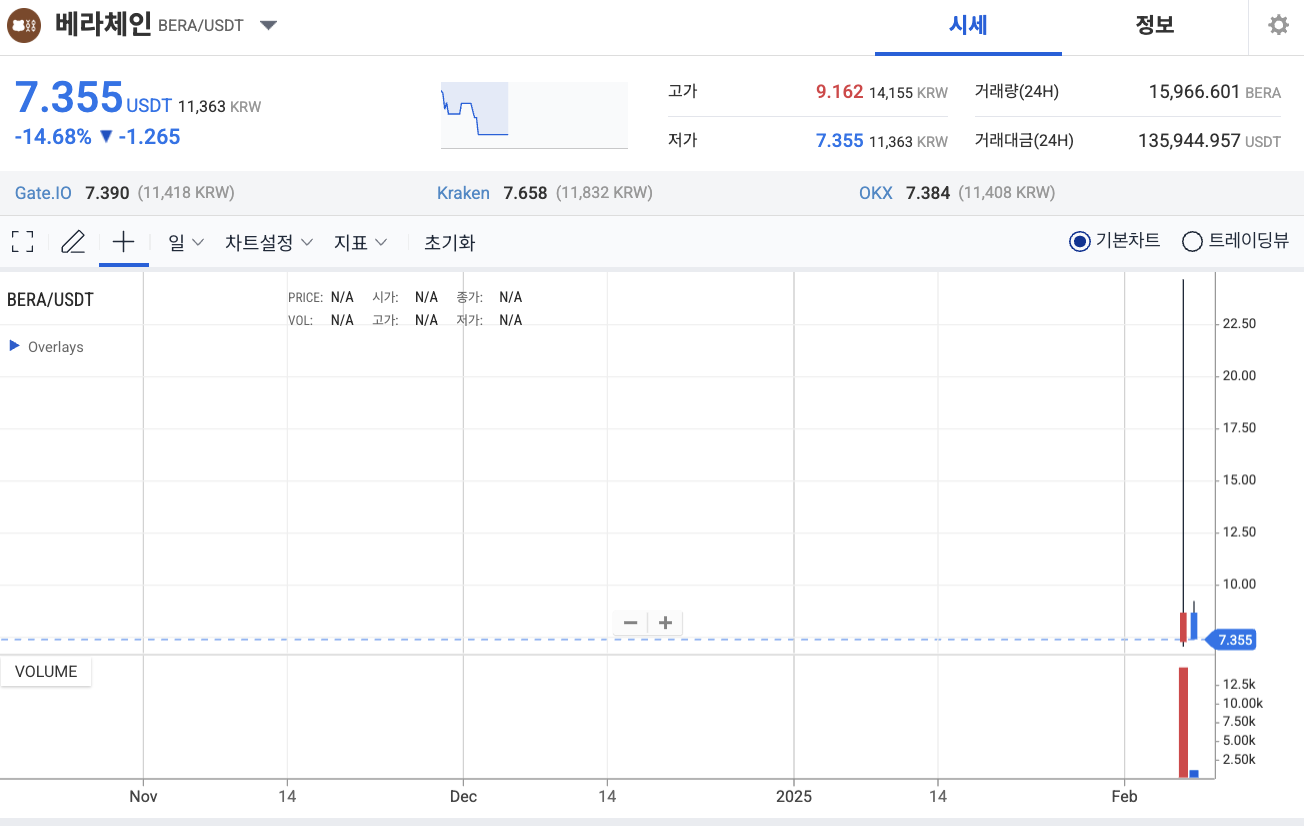Open the 차트설정 dropdown

point(269,242)
